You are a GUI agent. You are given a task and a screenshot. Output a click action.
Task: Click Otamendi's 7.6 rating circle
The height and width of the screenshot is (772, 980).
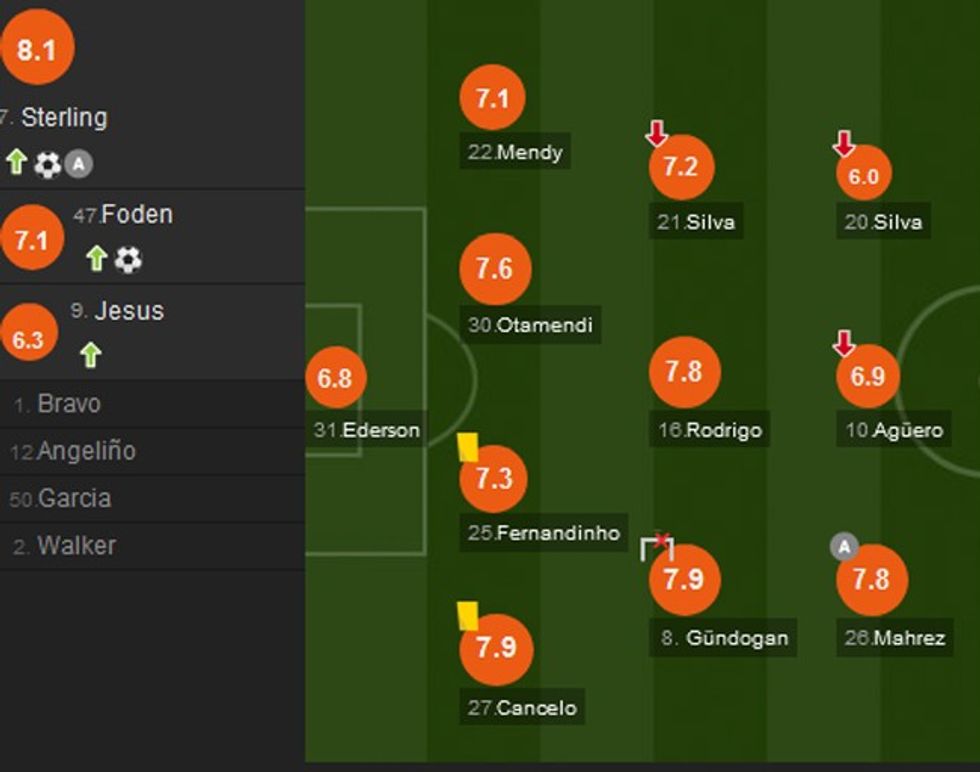(x=494, y=269)
